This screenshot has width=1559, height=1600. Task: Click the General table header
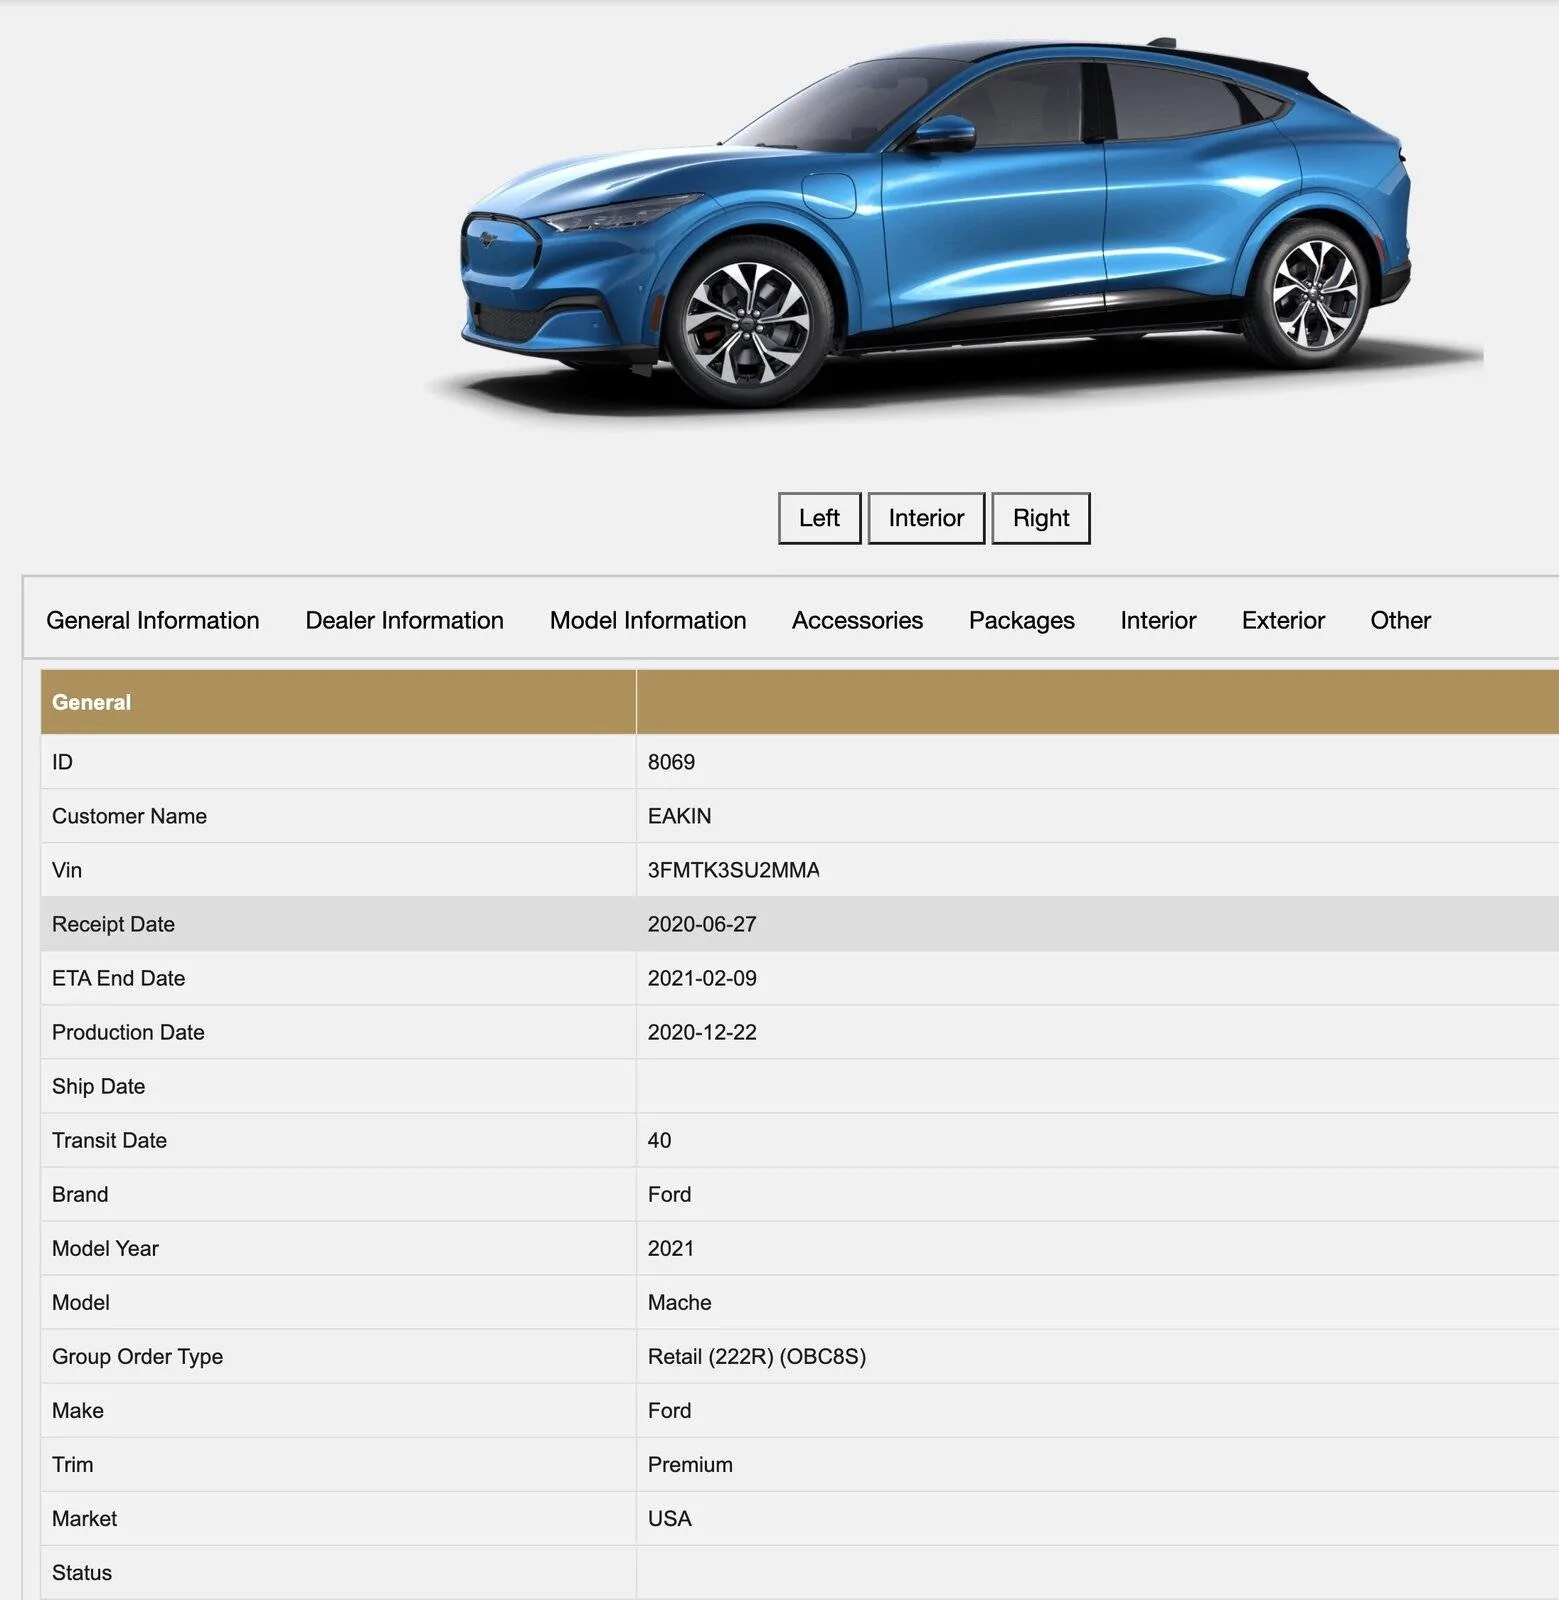coord(91,702)
